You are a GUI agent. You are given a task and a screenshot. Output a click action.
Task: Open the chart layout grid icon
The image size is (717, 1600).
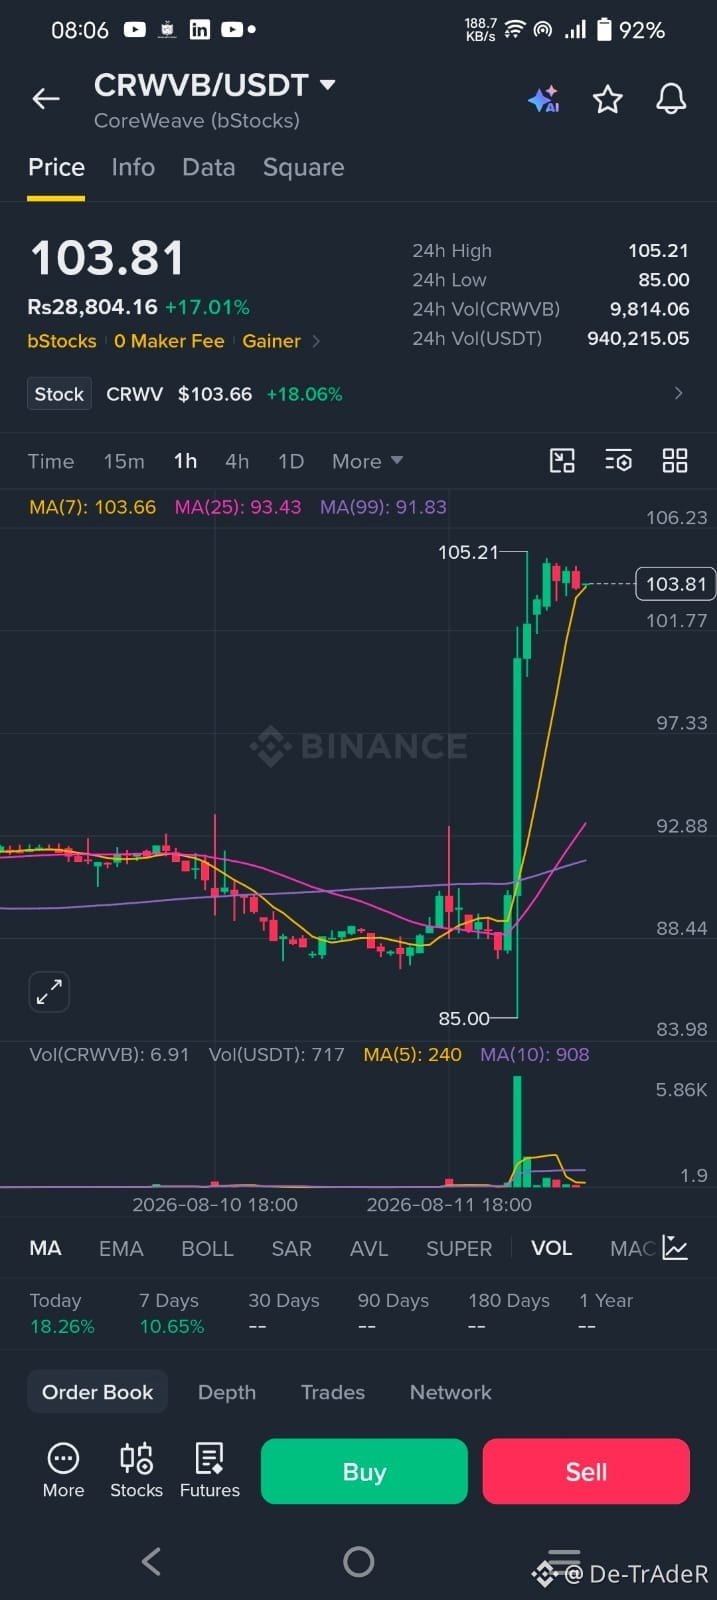coord(675,461)
